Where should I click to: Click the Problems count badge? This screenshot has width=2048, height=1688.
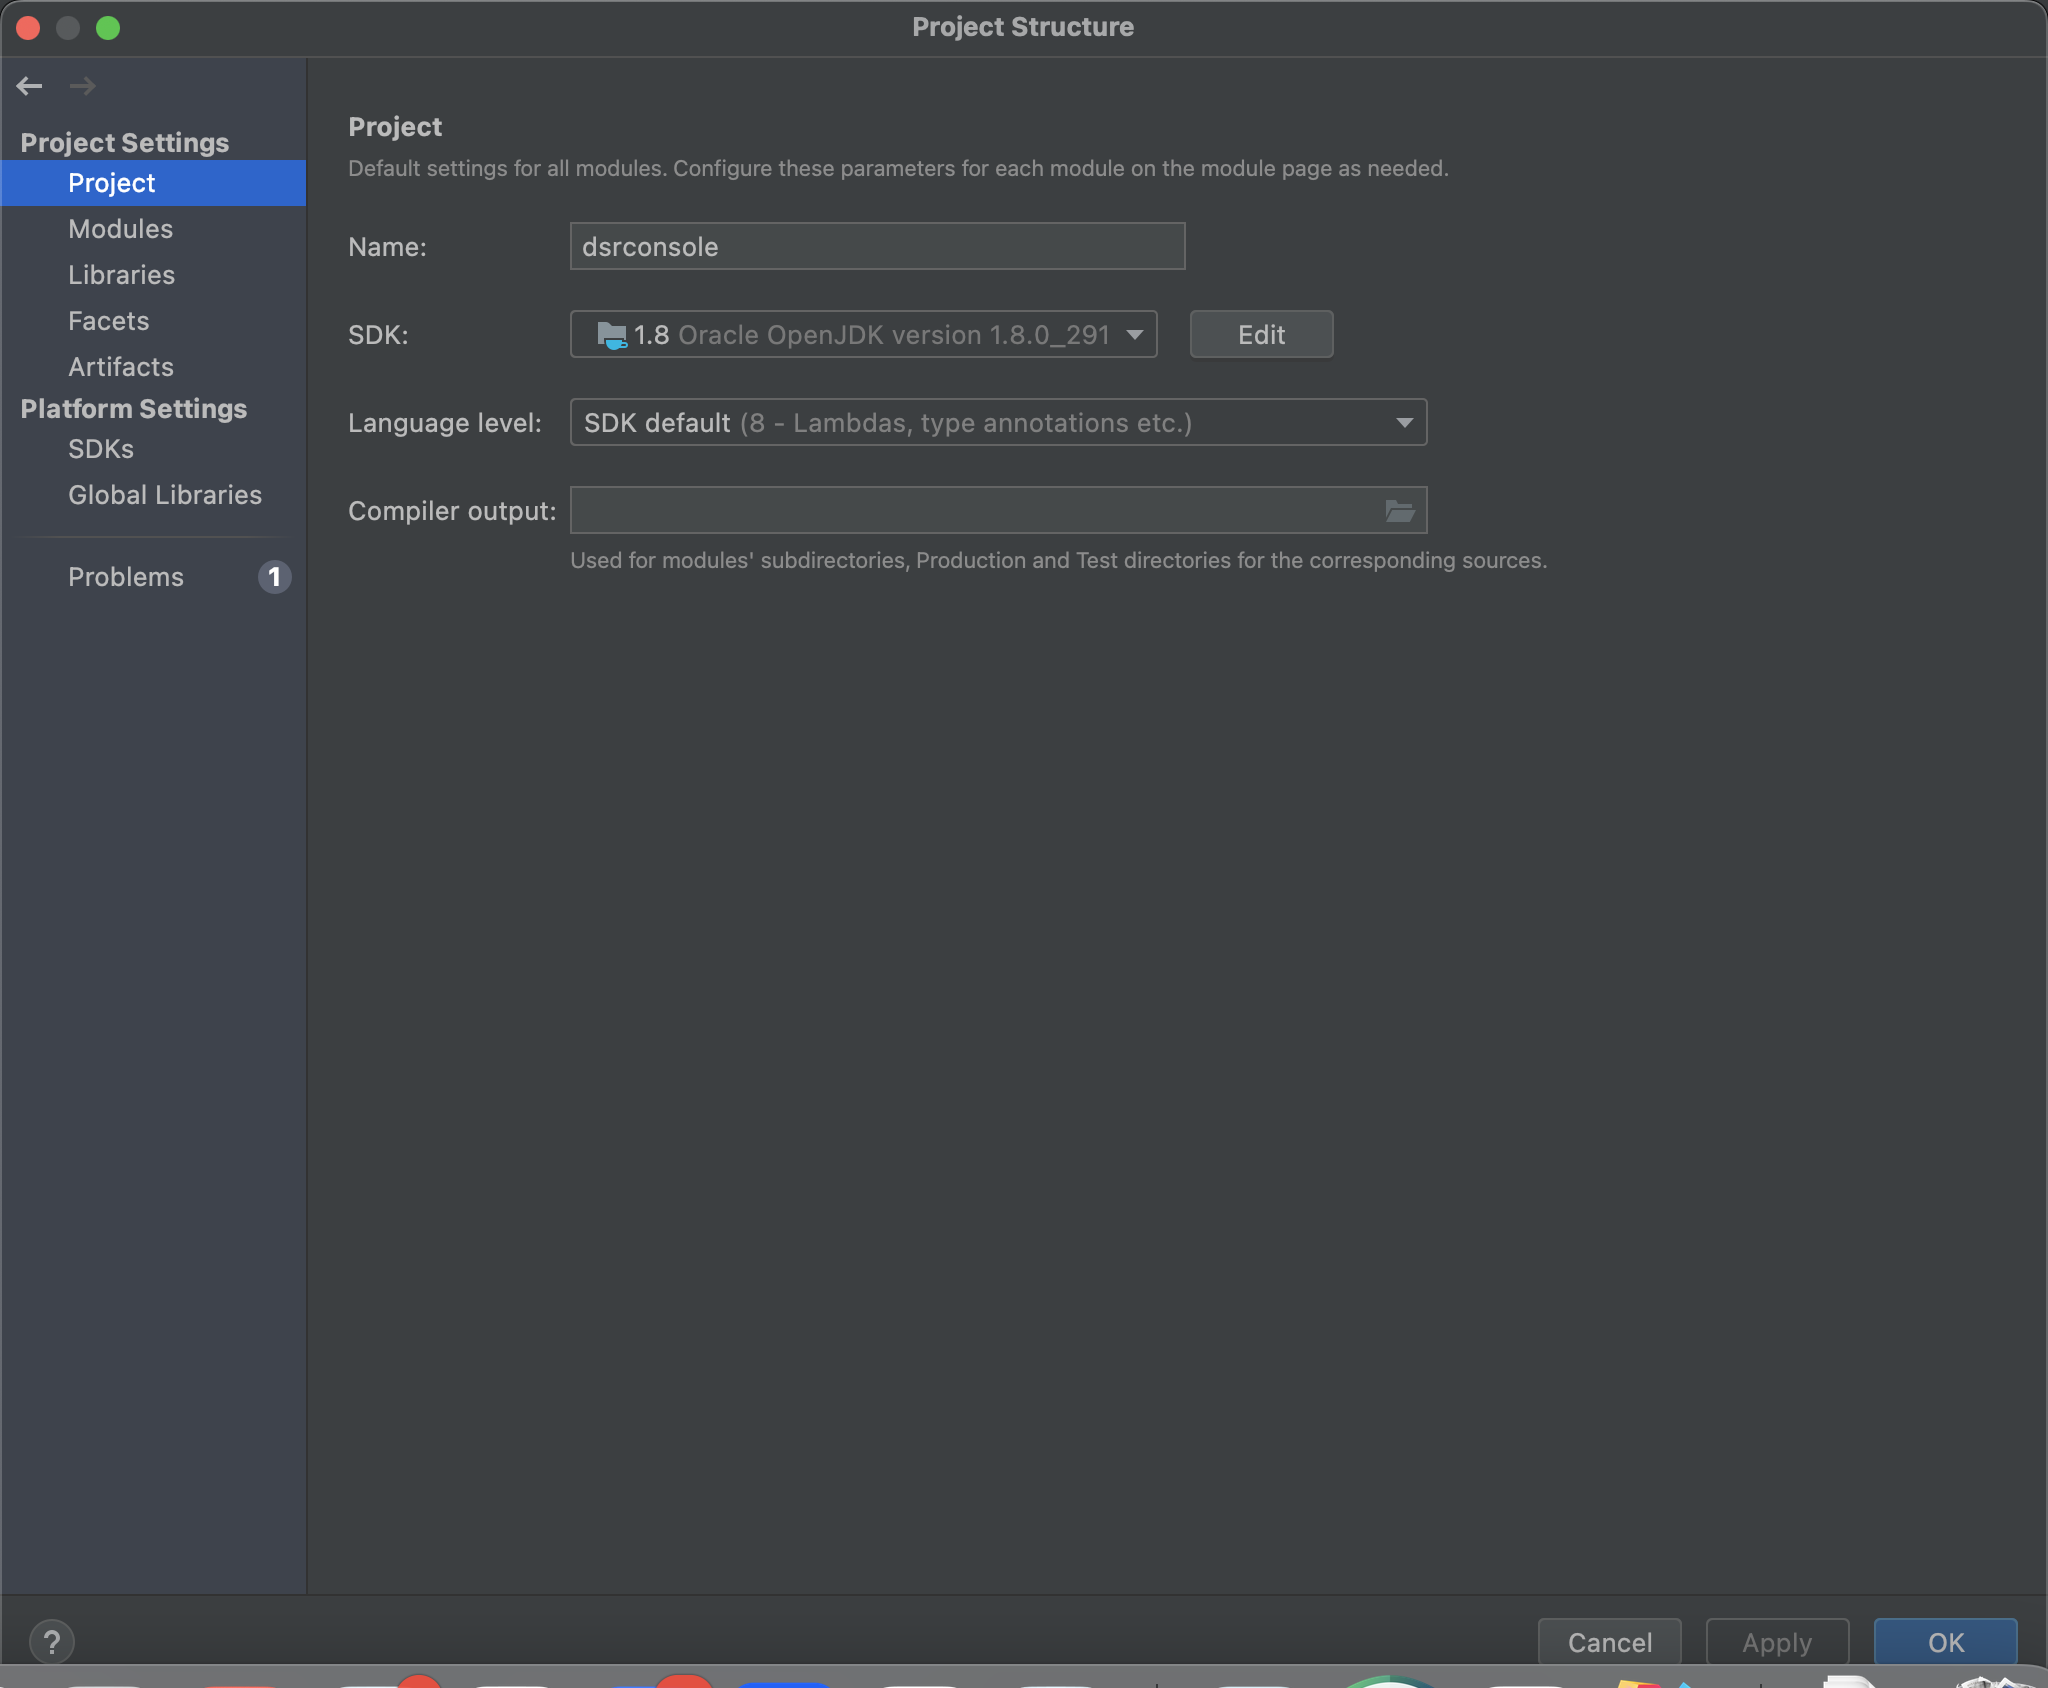(274, 577)
